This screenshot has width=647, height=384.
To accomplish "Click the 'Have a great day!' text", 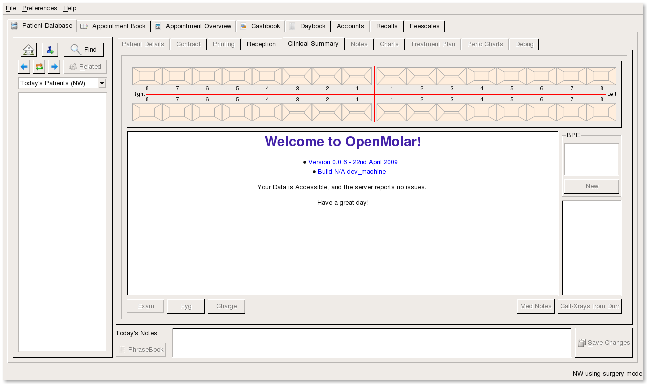I will click(x=342, y=203).
